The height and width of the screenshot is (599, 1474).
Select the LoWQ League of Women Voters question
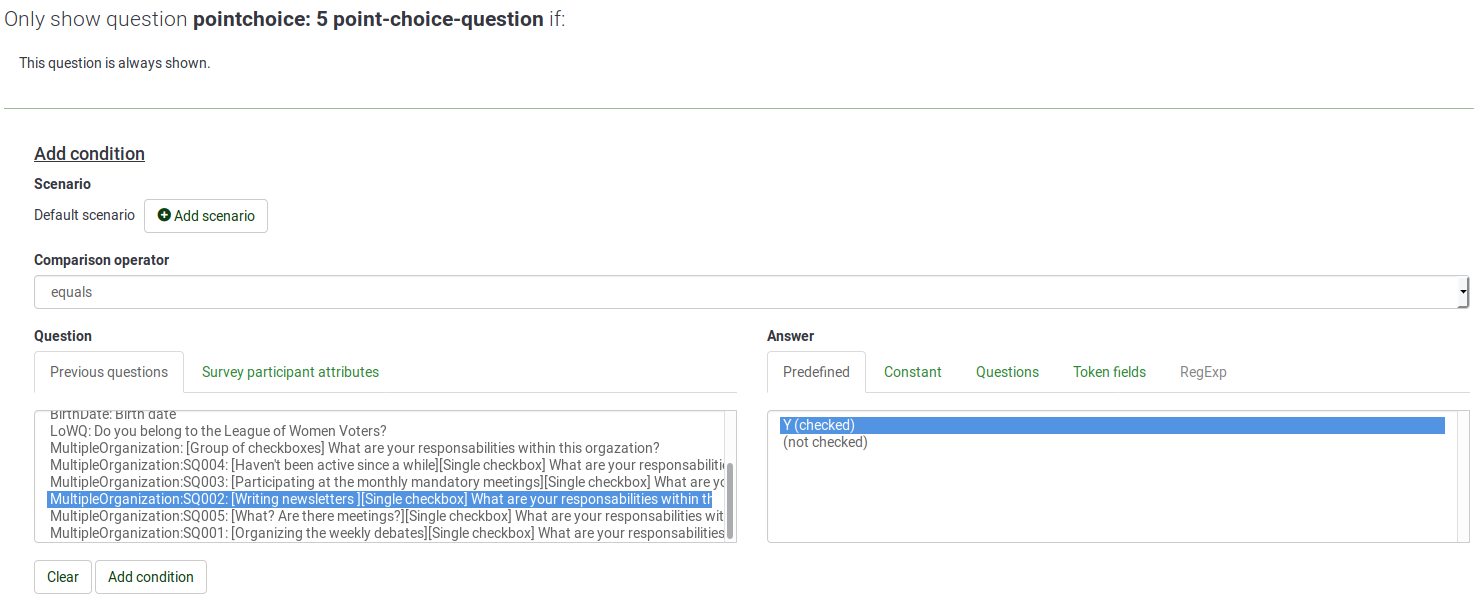(218, 431)
